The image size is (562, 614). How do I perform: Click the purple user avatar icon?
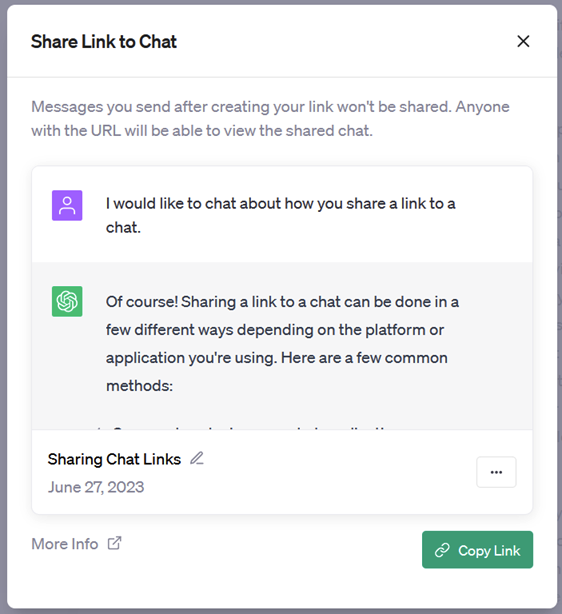[x=67, y=205]
